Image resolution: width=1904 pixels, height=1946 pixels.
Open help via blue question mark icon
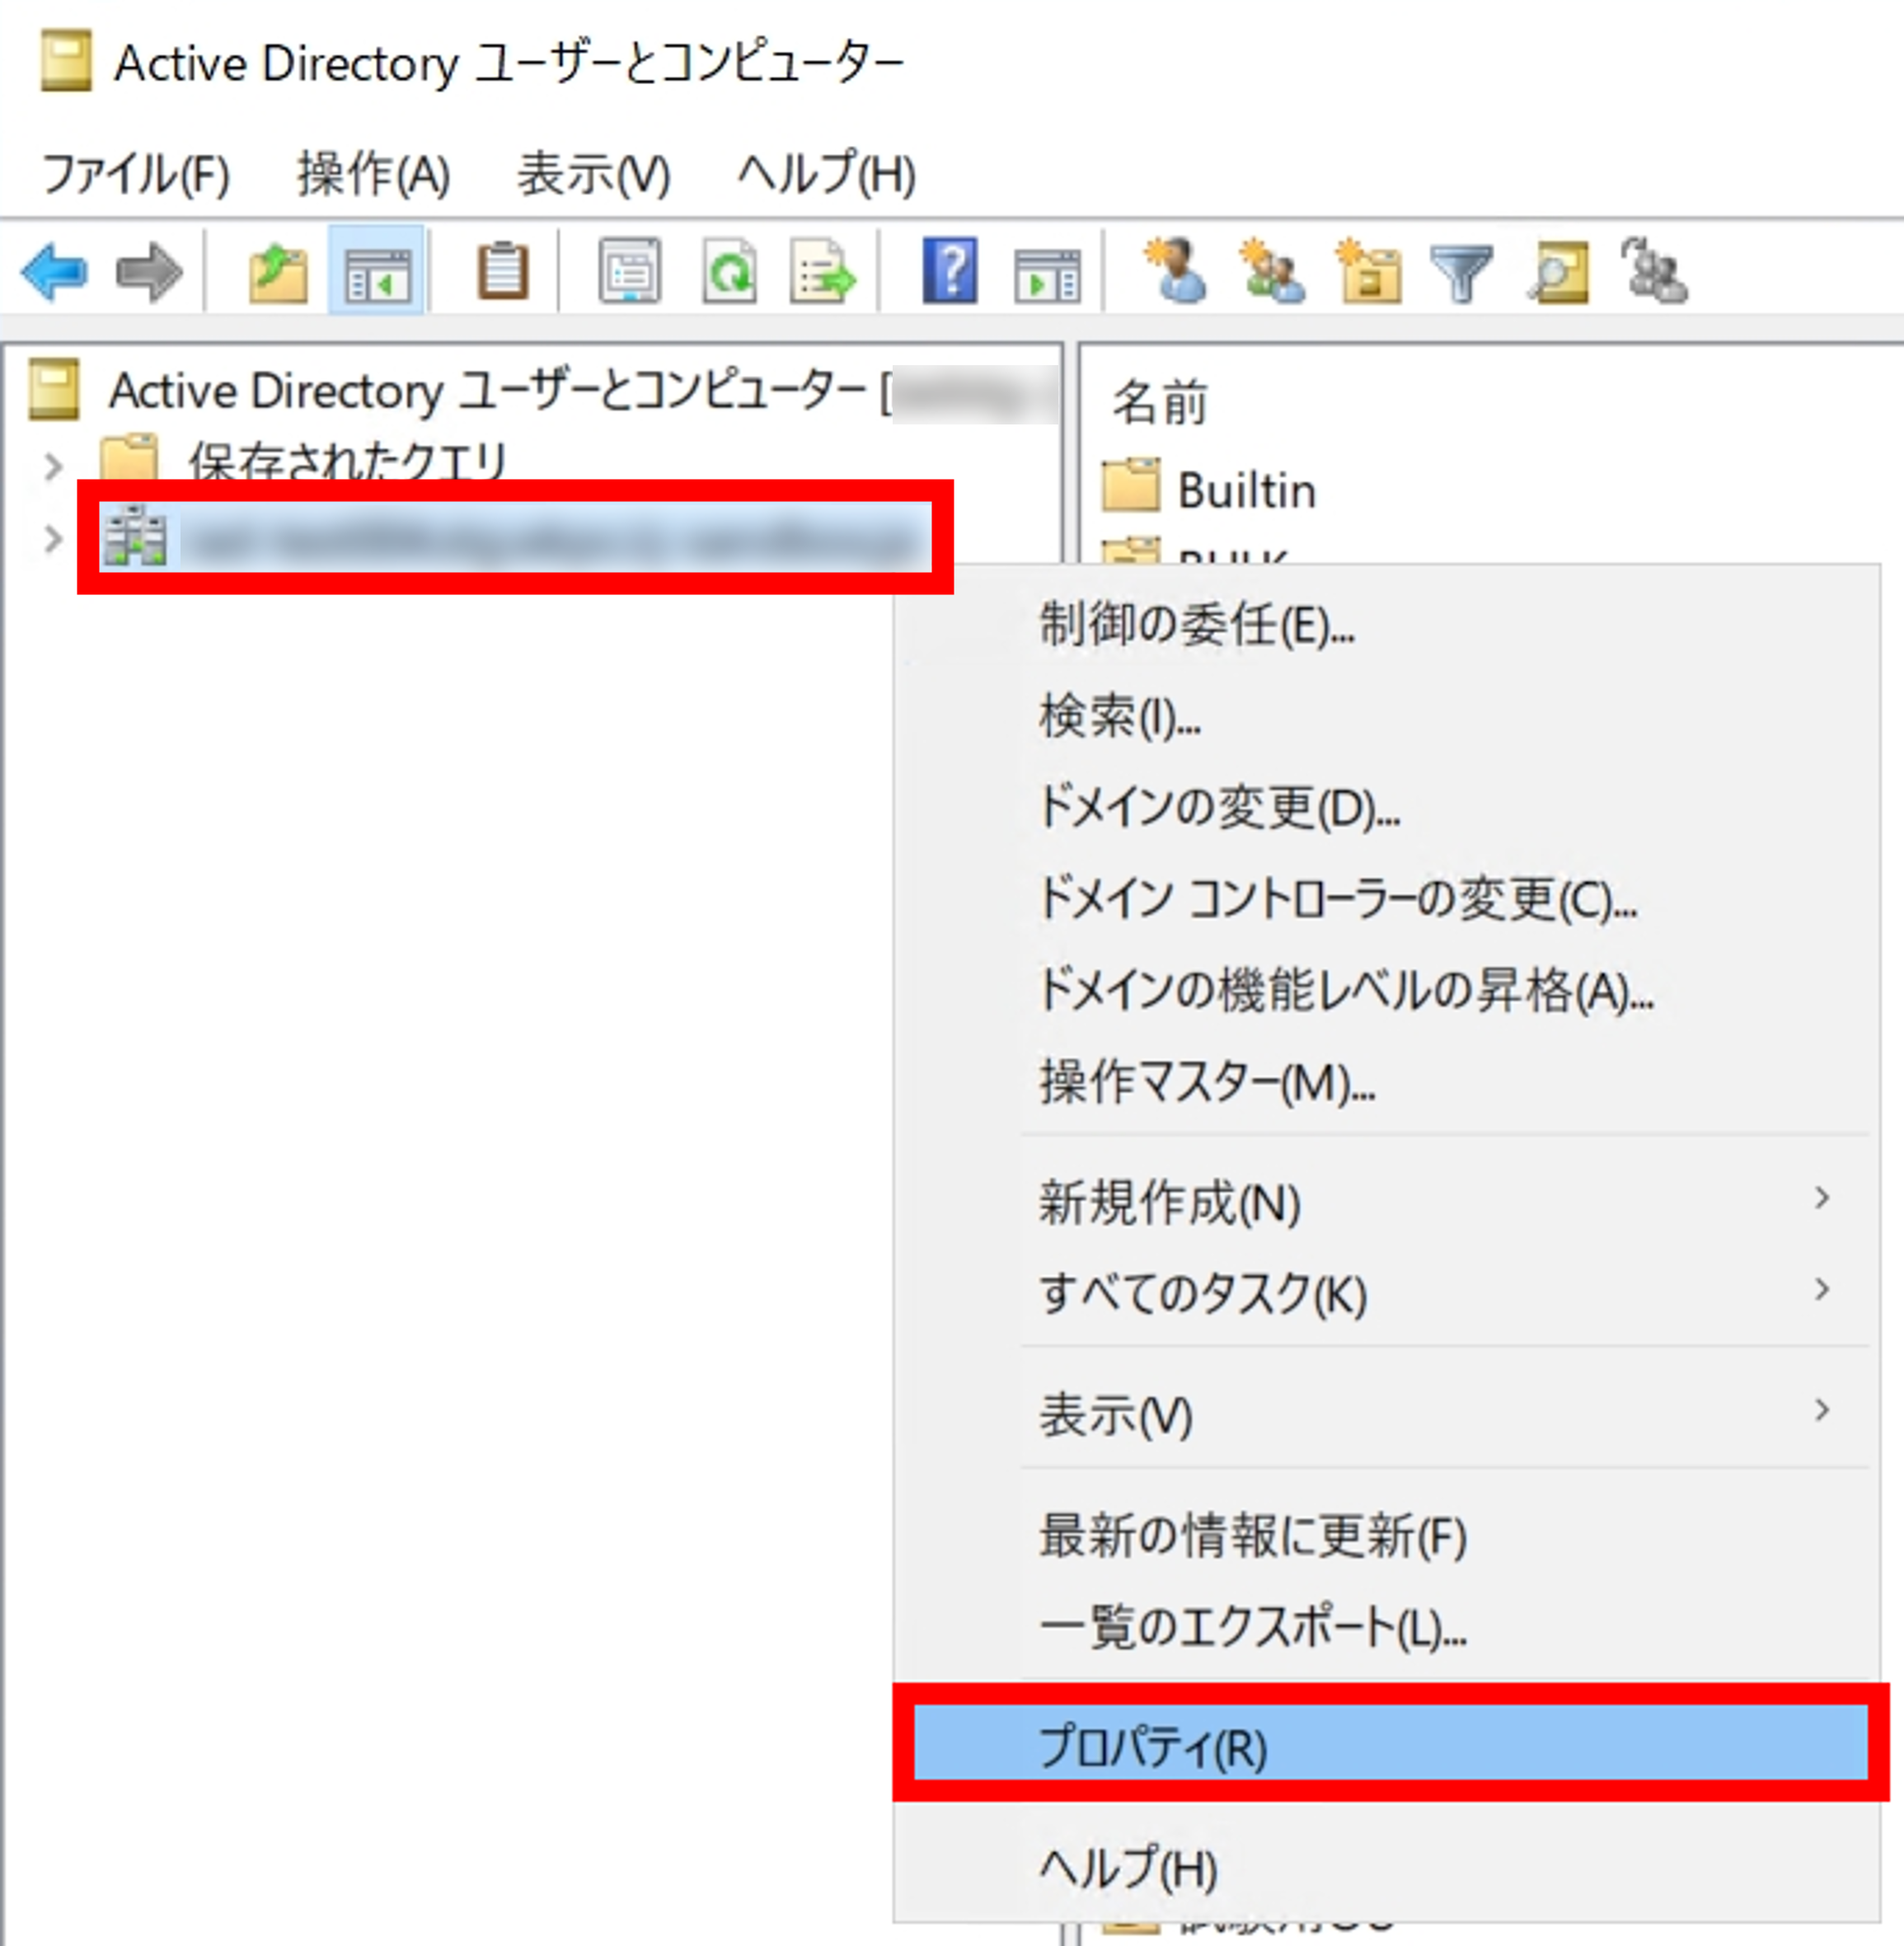point(949,270)
